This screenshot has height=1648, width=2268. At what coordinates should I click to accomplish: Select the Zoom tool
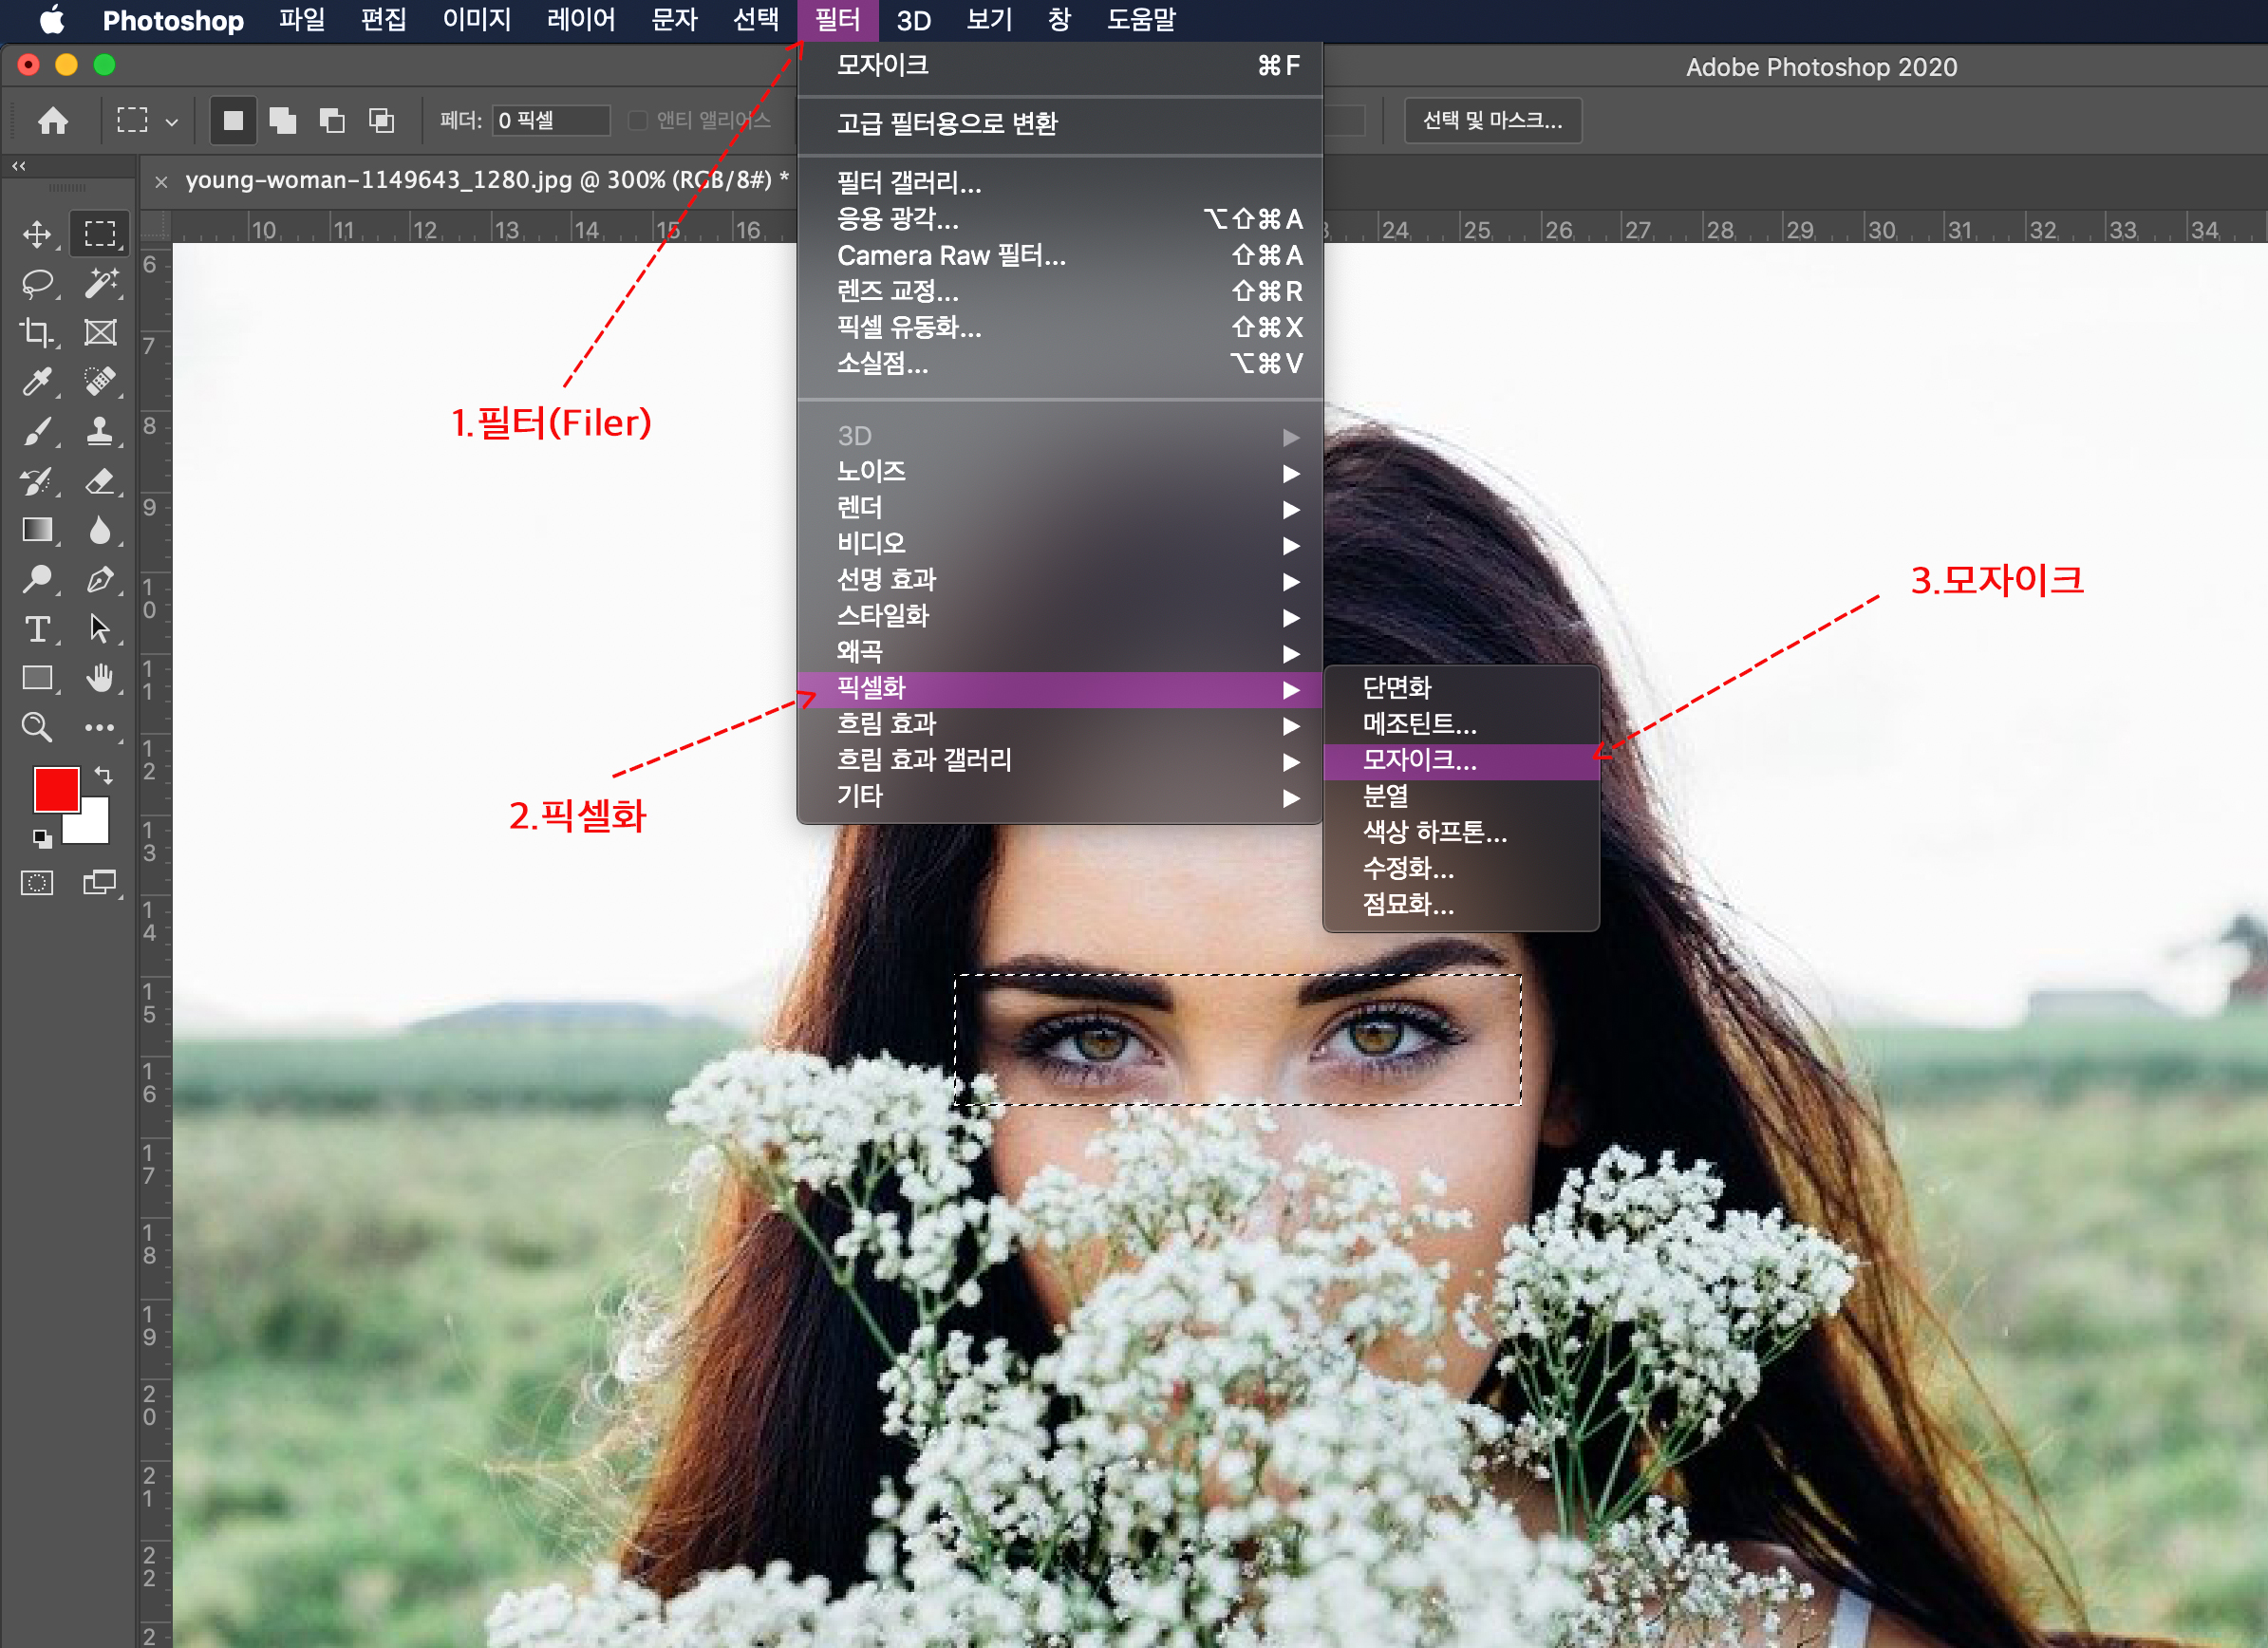pos(37,727)
